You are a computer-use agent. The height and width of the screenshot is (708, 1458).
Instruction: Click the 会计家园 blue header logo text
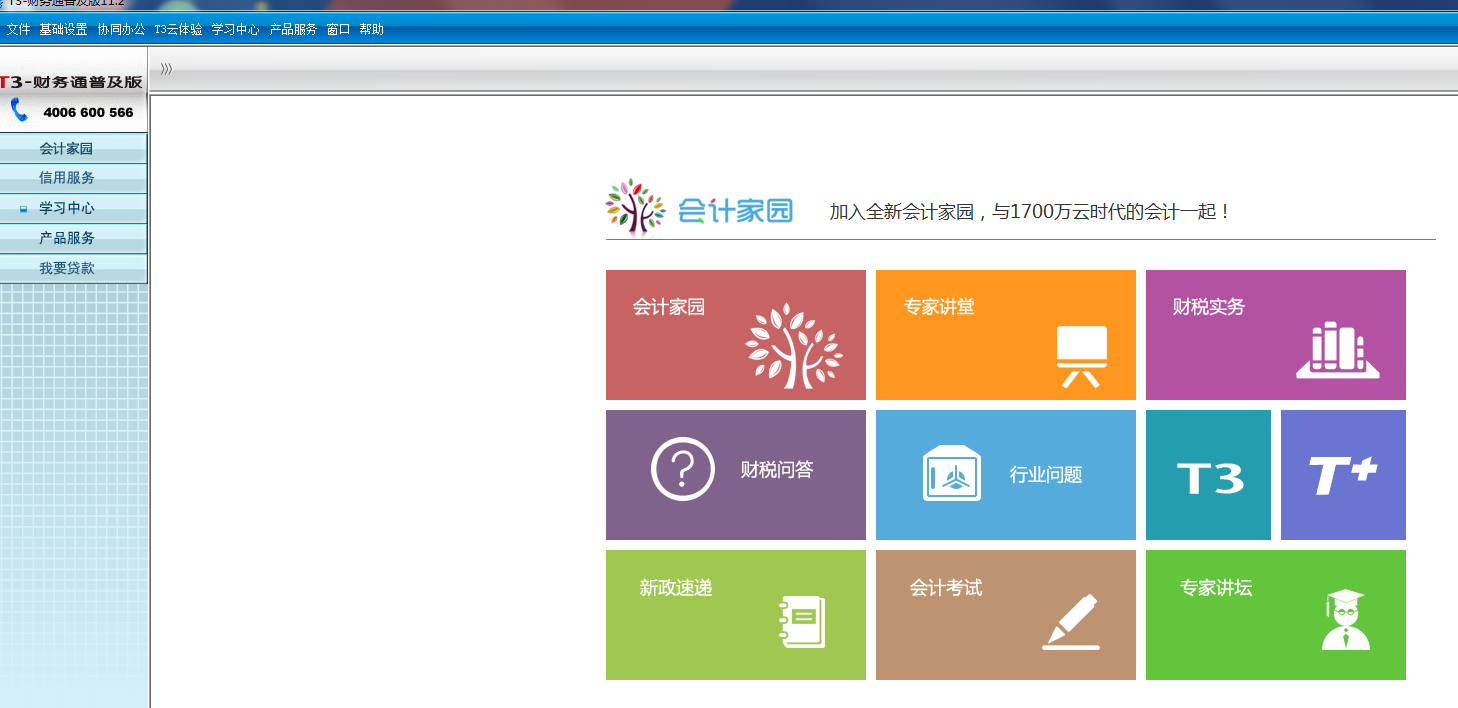point(736,210)
